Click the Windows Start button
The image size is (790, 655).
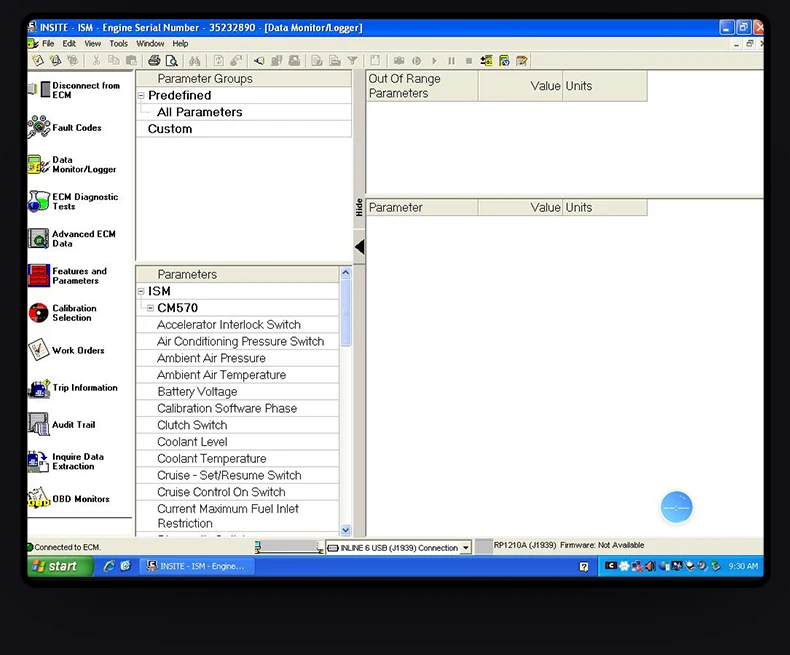click(x=59, y=566)
